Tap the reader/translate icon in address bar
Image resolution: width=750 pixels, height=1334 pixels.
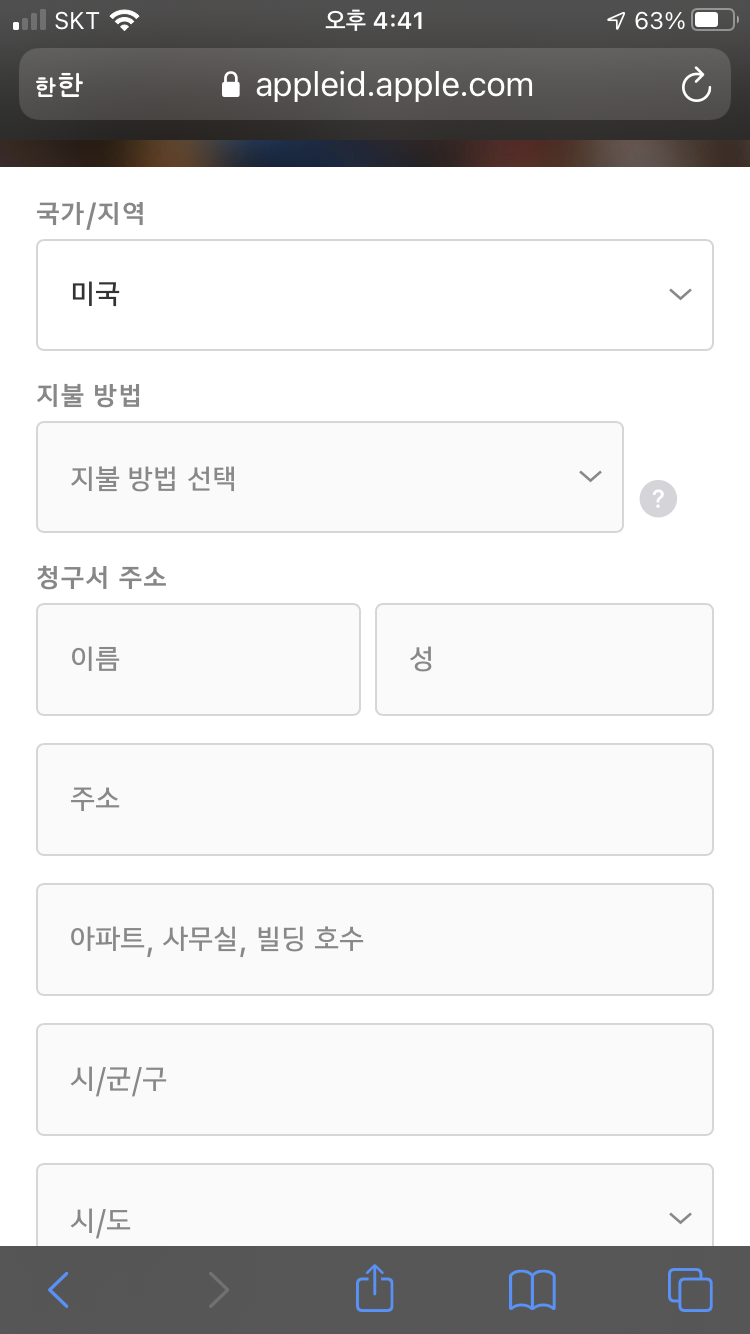(x=58, y=85)
